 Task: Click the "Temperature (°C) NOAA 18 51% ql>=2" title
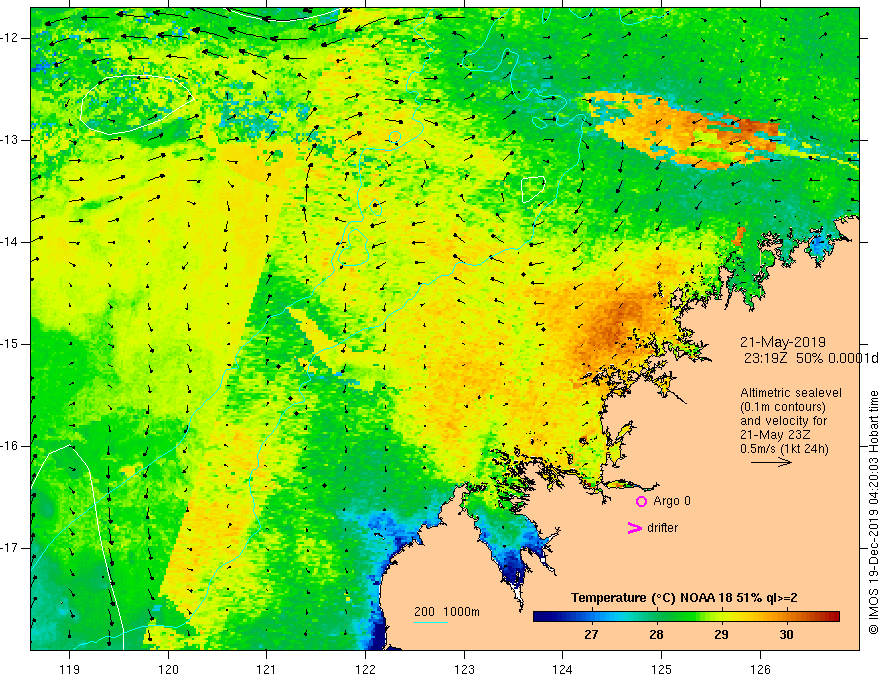point(684,598)
